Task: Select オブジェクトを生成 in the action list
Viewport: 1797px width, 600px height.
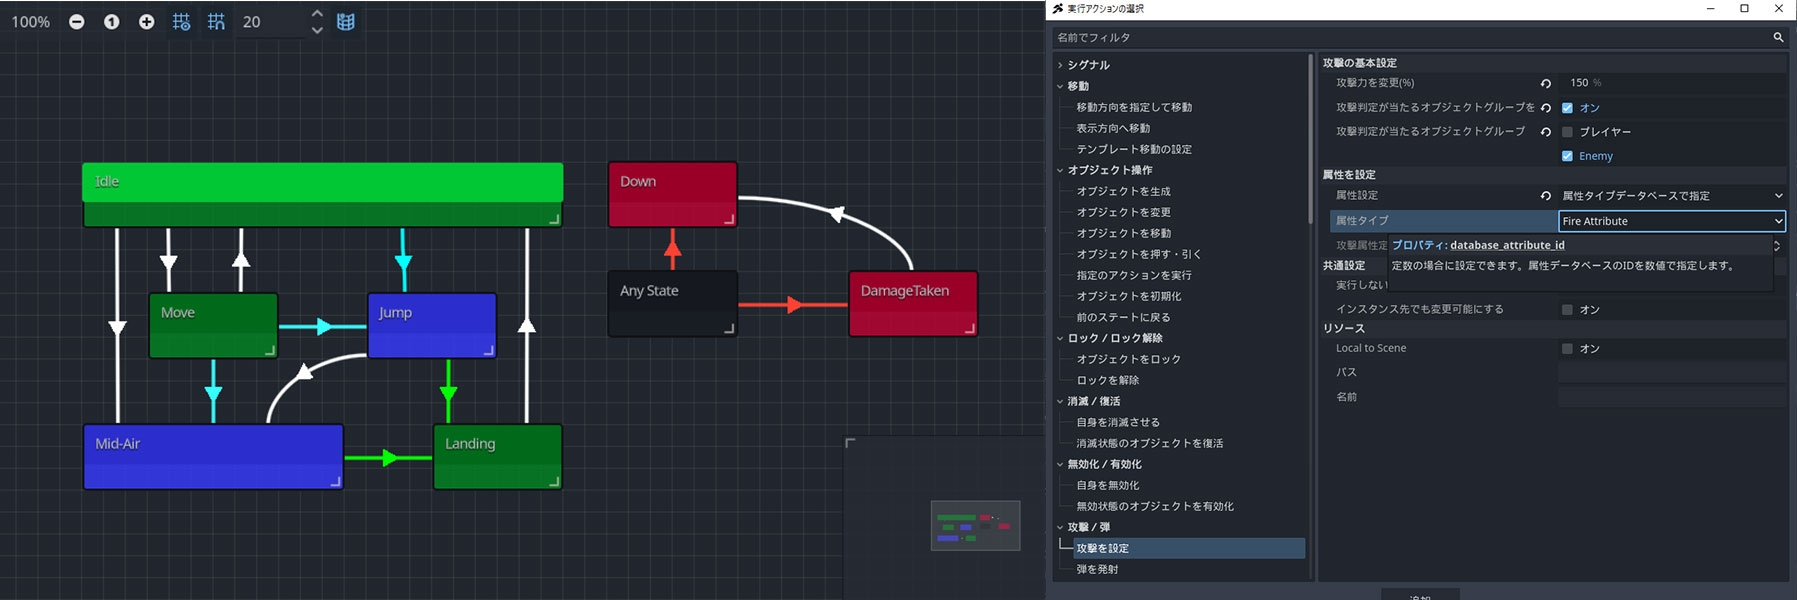Action: coord(1123,191)
